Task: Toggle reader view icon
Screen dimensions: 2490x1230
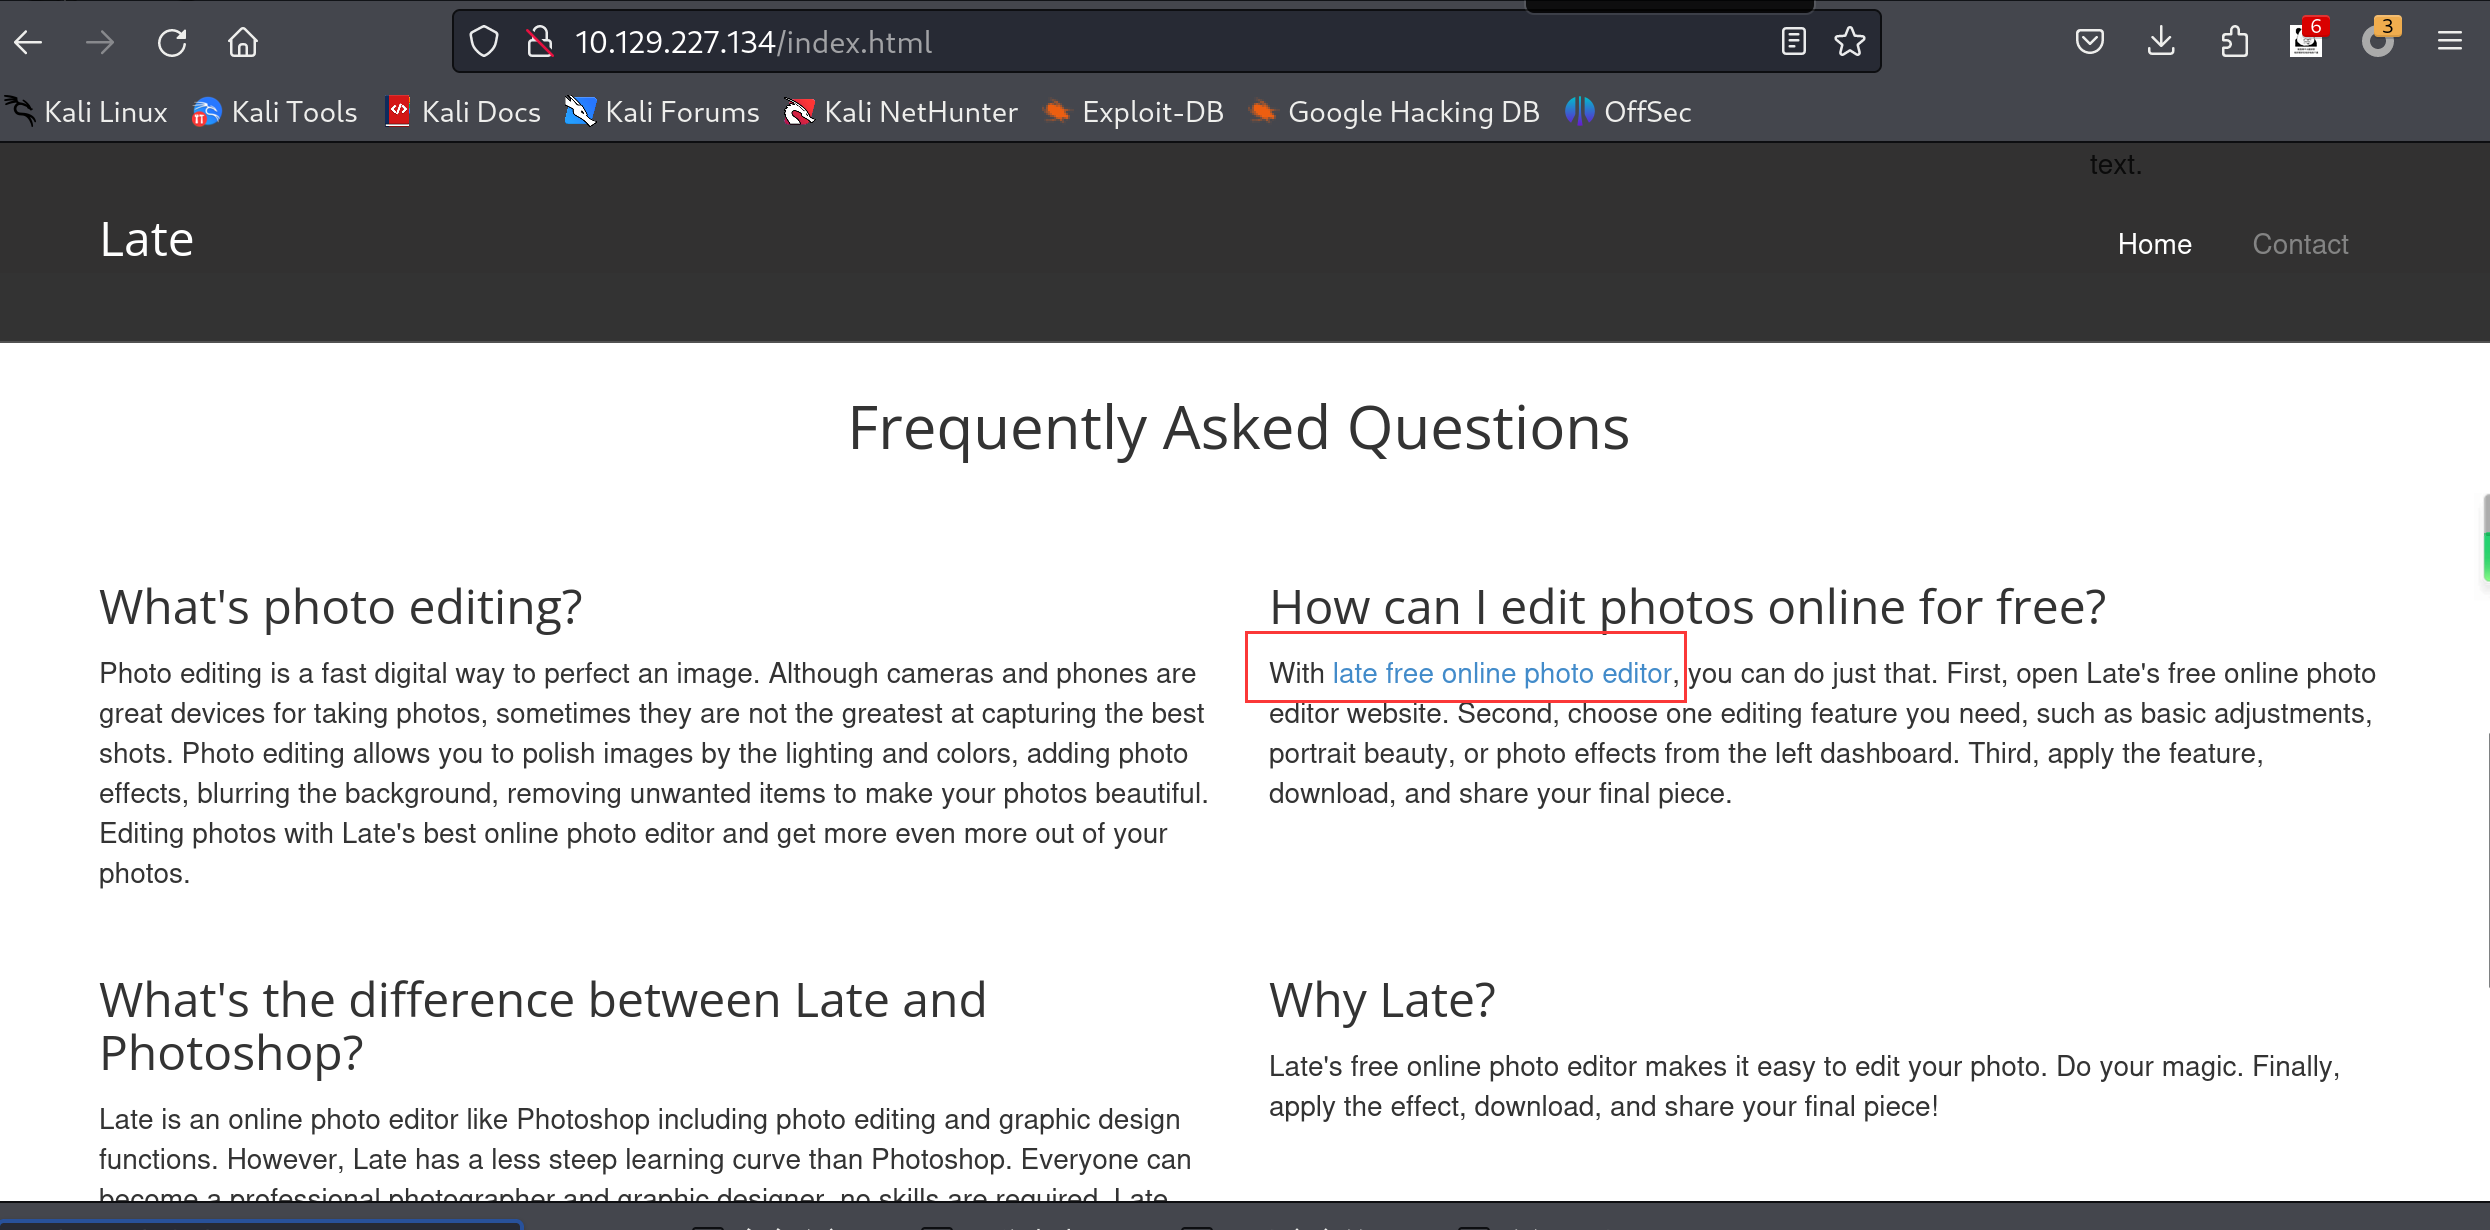Action: click(1793, 42)
